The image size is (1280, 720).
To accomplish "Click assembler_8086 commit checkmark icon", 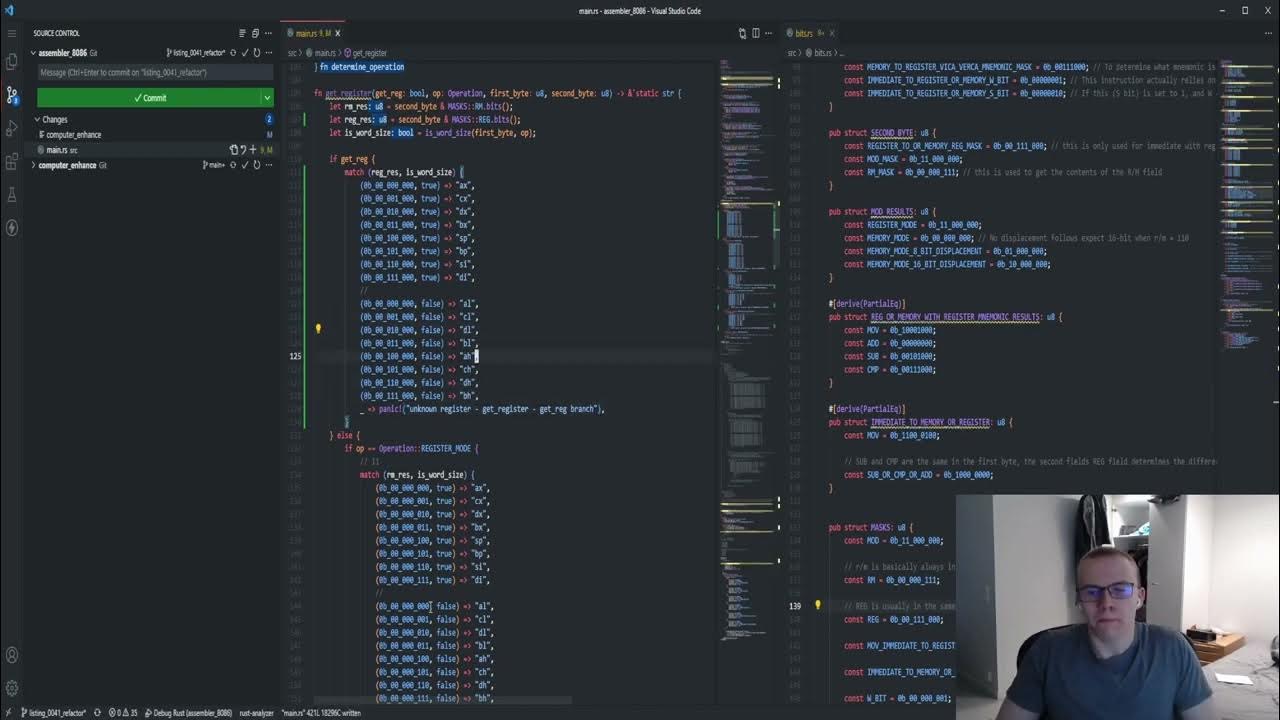I will click(x=245, y=53).
